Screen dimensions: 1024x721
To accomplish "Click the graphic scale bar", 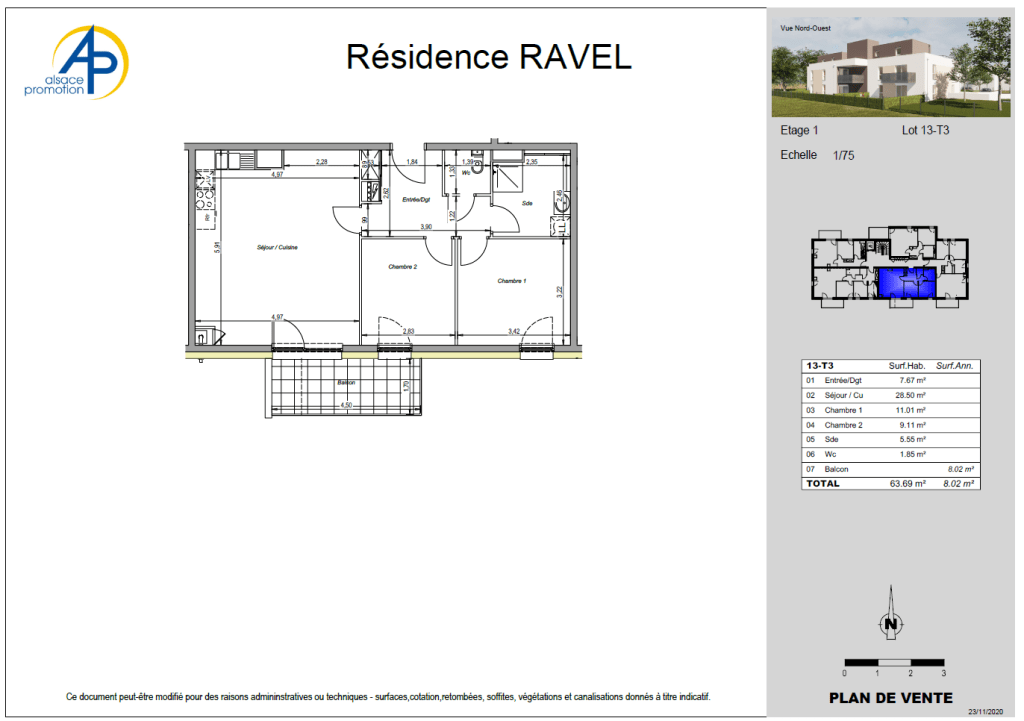I will 894,662.
